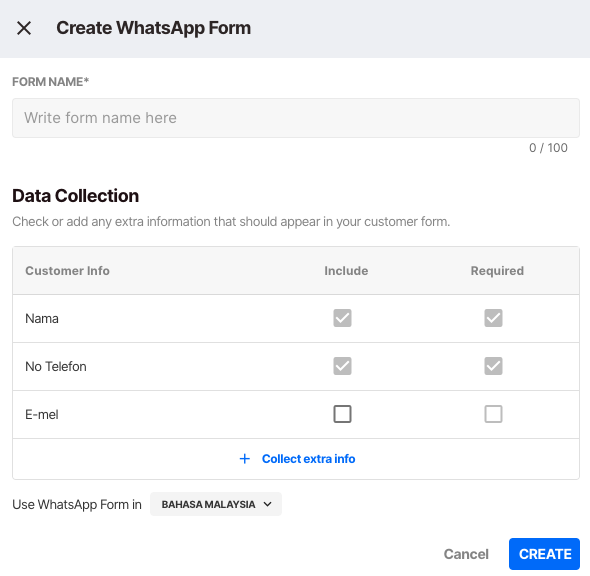Click the Data Collection heading
Screen dimensions: 590x576
(76, 196)
